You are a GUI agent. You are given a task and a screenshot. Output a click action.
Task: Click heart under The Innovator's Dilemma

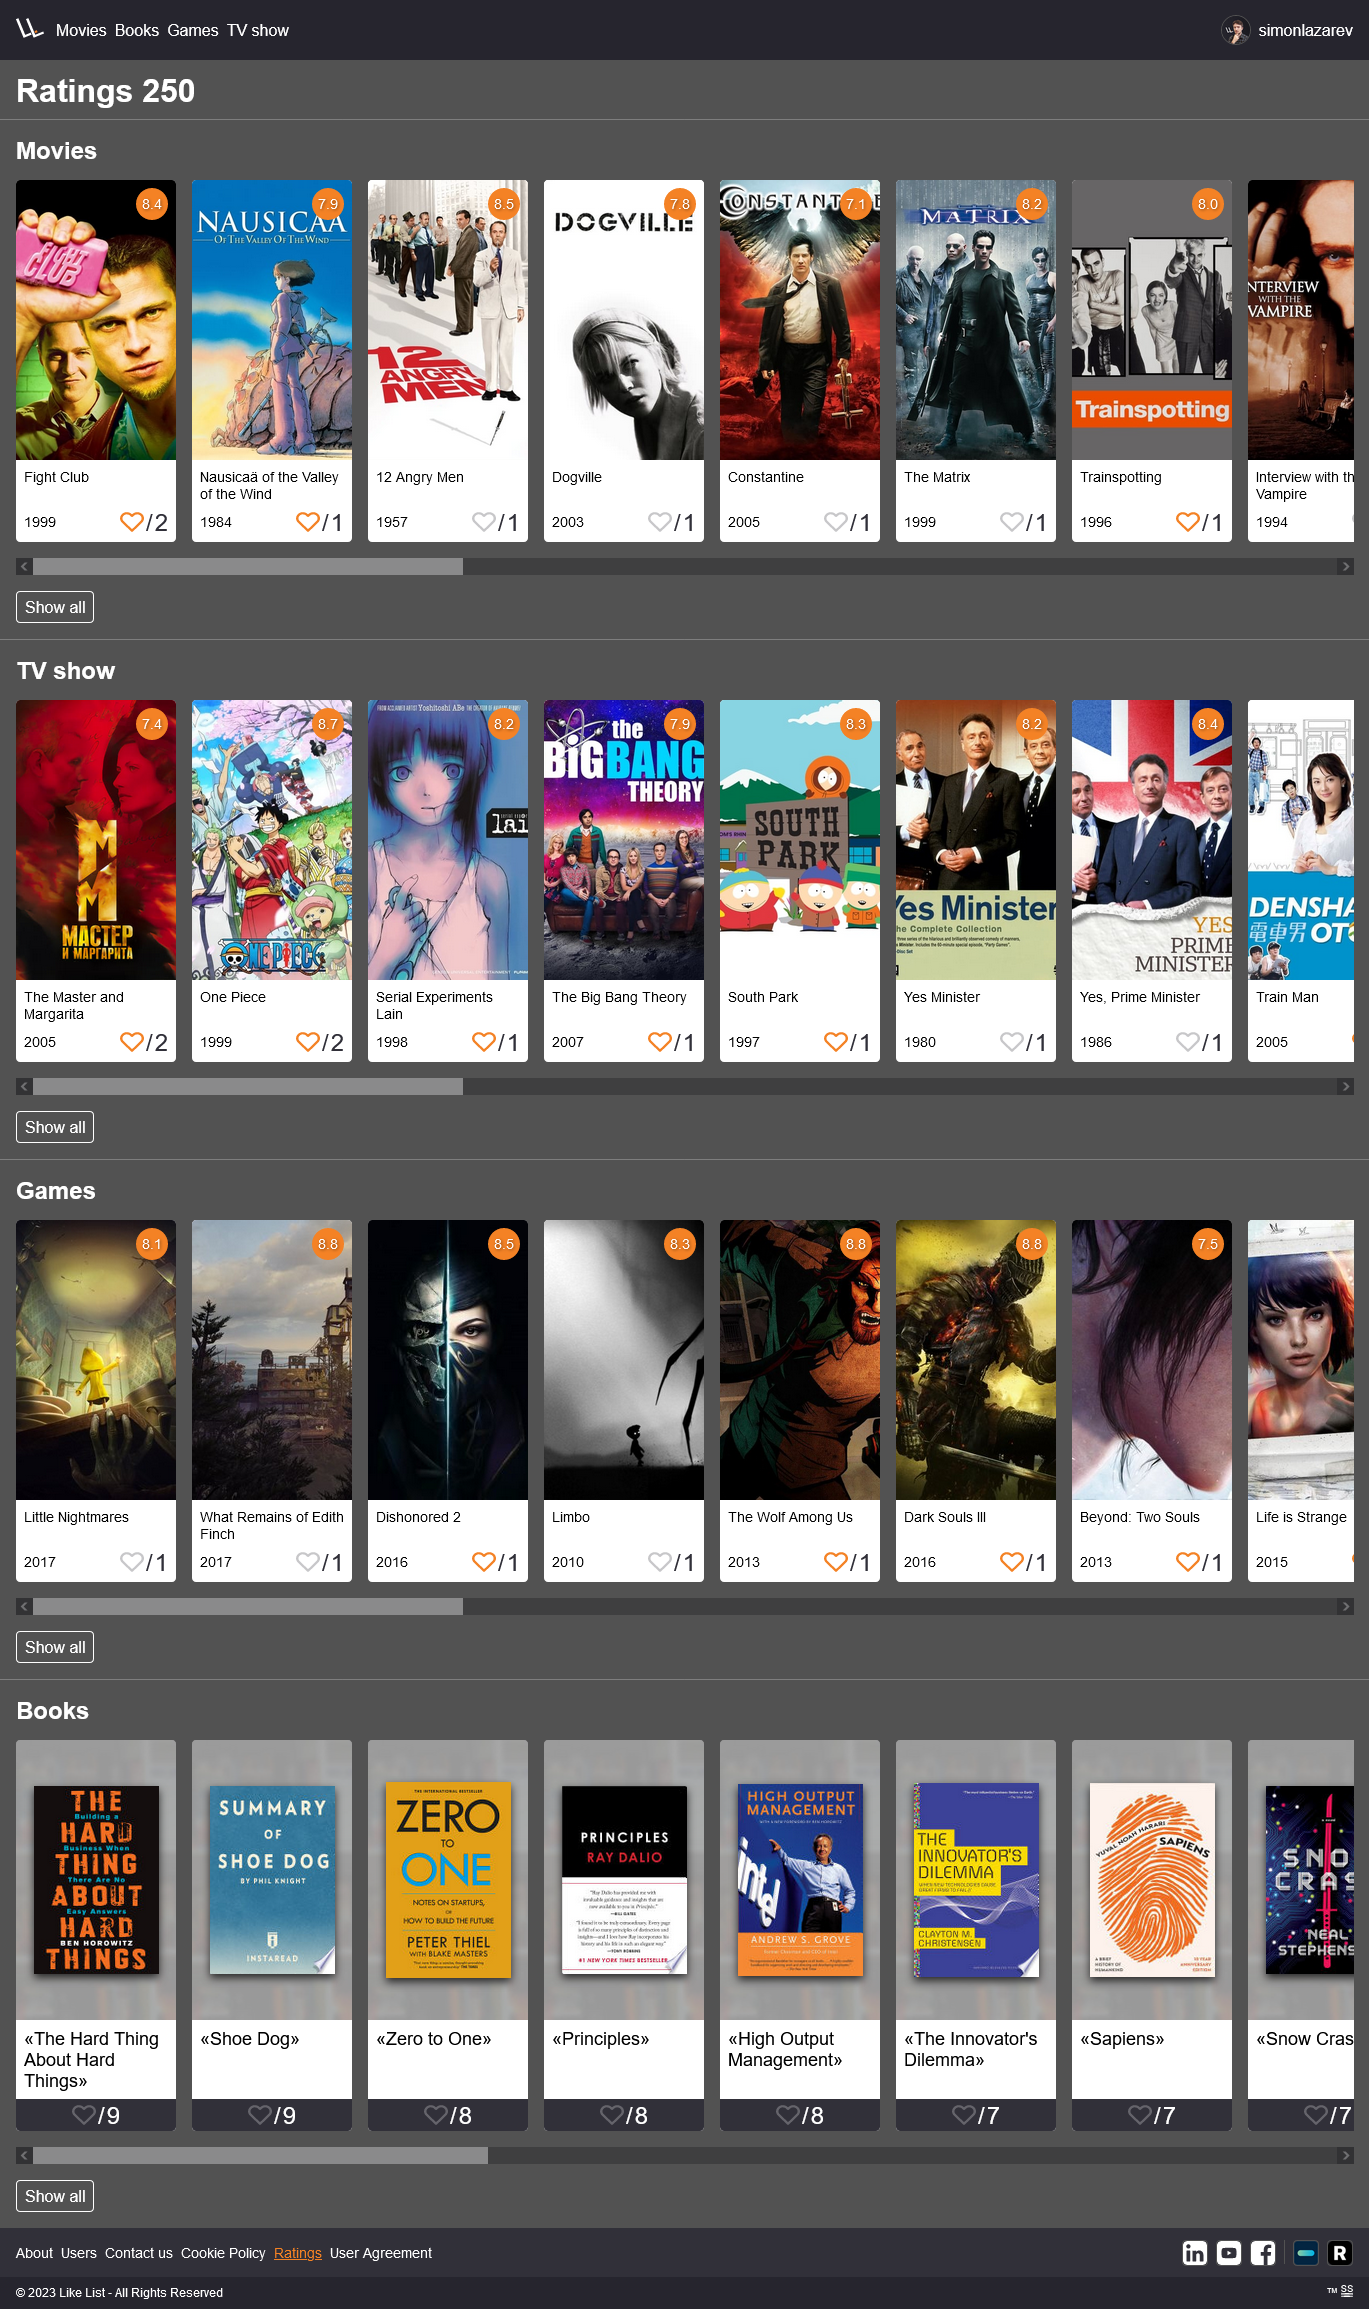click(964, 2114)
